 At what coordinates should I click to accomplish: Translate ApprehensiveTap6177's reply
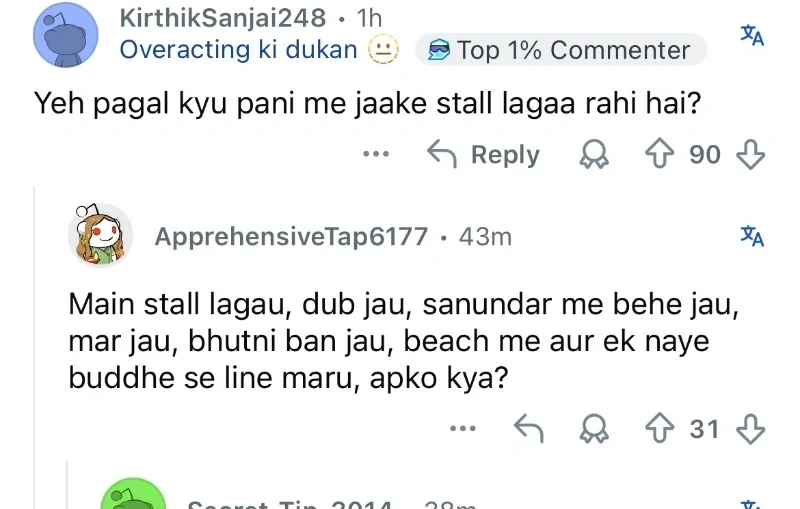(x=752, y=237)
